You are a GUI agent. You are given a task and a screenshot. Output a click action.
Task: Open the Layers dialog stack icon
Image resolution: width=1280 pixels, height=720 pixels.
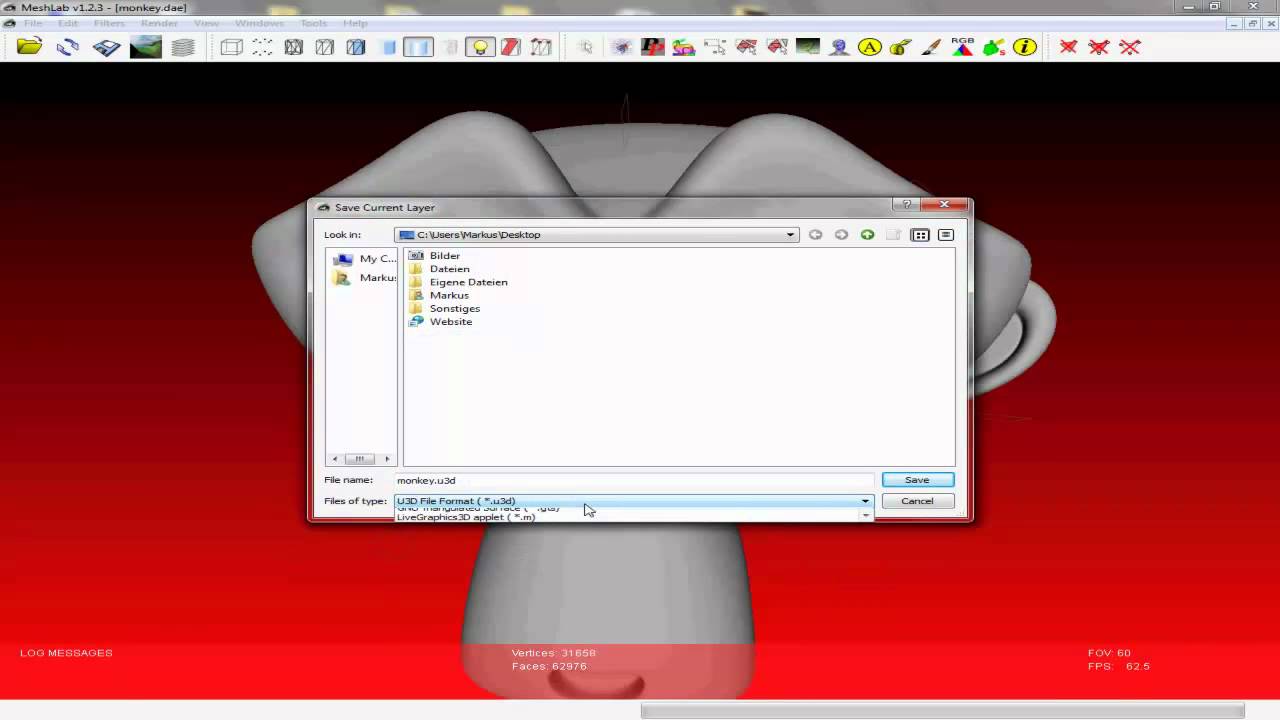coord(183,47)
